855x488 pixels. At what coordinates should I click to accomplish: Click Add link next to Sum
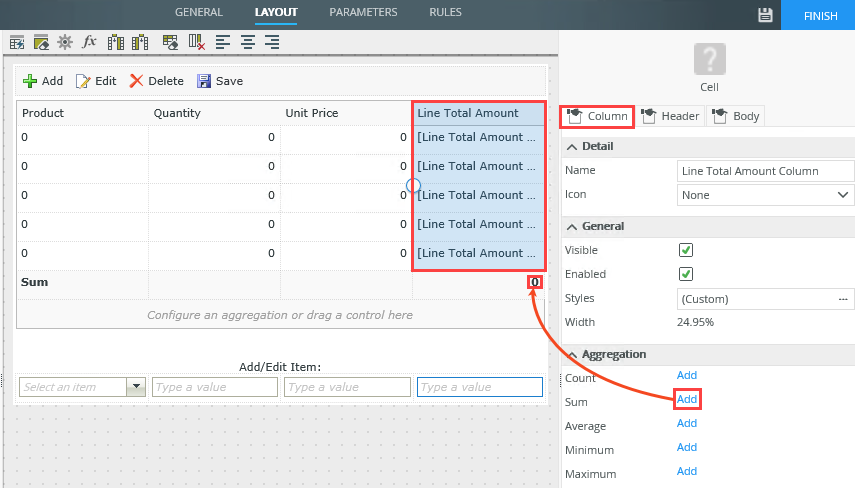point(687,399)
